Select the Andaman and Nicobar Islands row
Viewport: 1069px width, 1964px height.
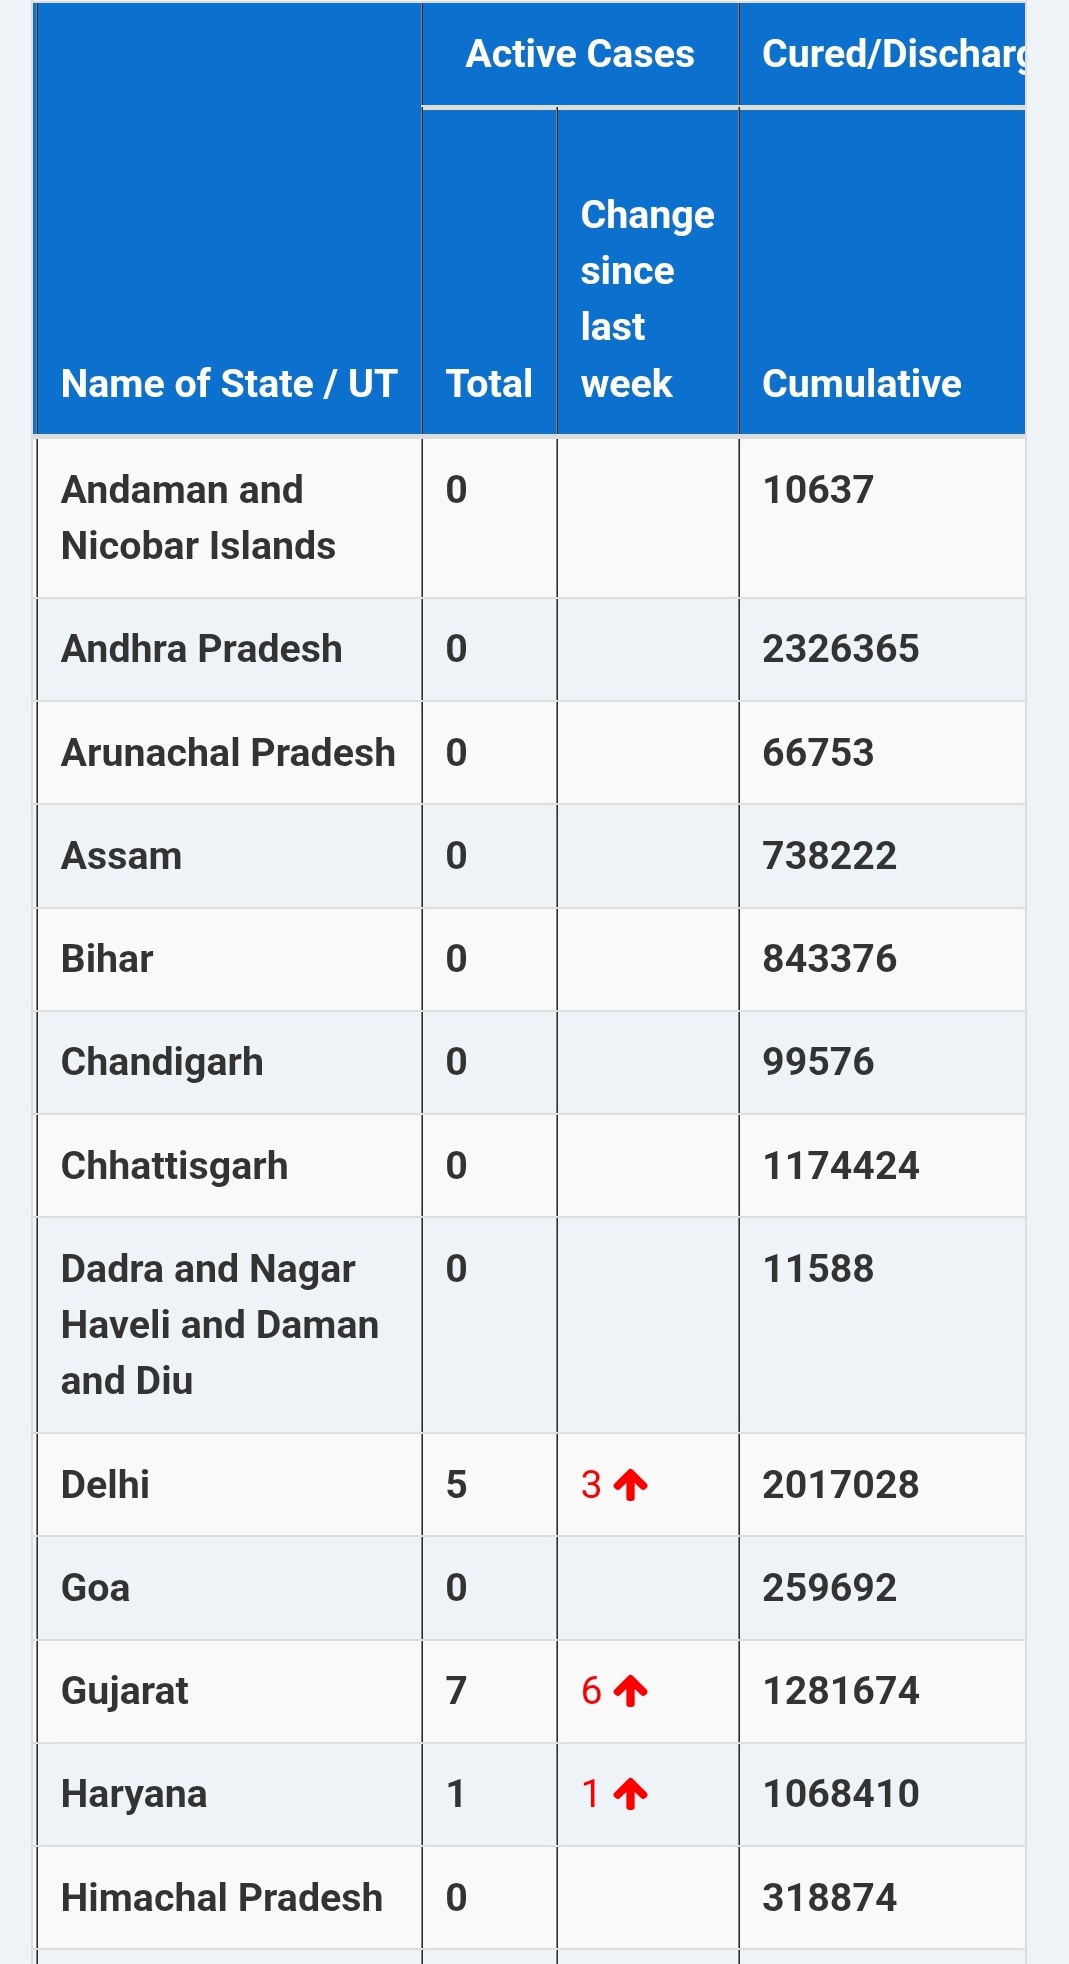point(198,518)
